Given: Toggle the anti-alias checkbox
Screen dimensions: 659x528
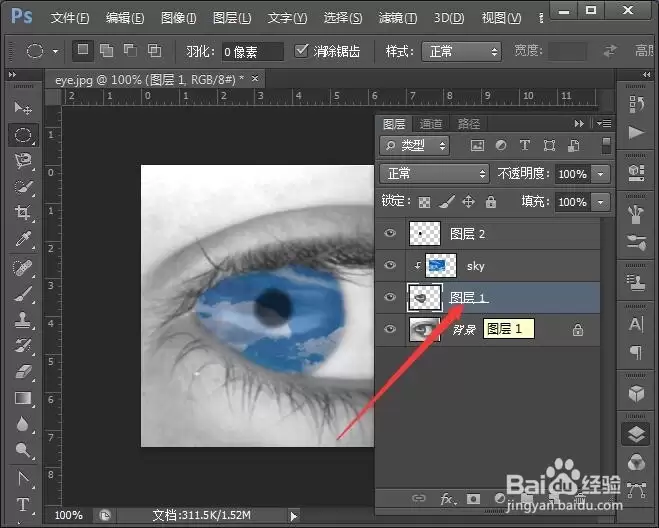Looking at the screenshot, I should coord(301,51).
